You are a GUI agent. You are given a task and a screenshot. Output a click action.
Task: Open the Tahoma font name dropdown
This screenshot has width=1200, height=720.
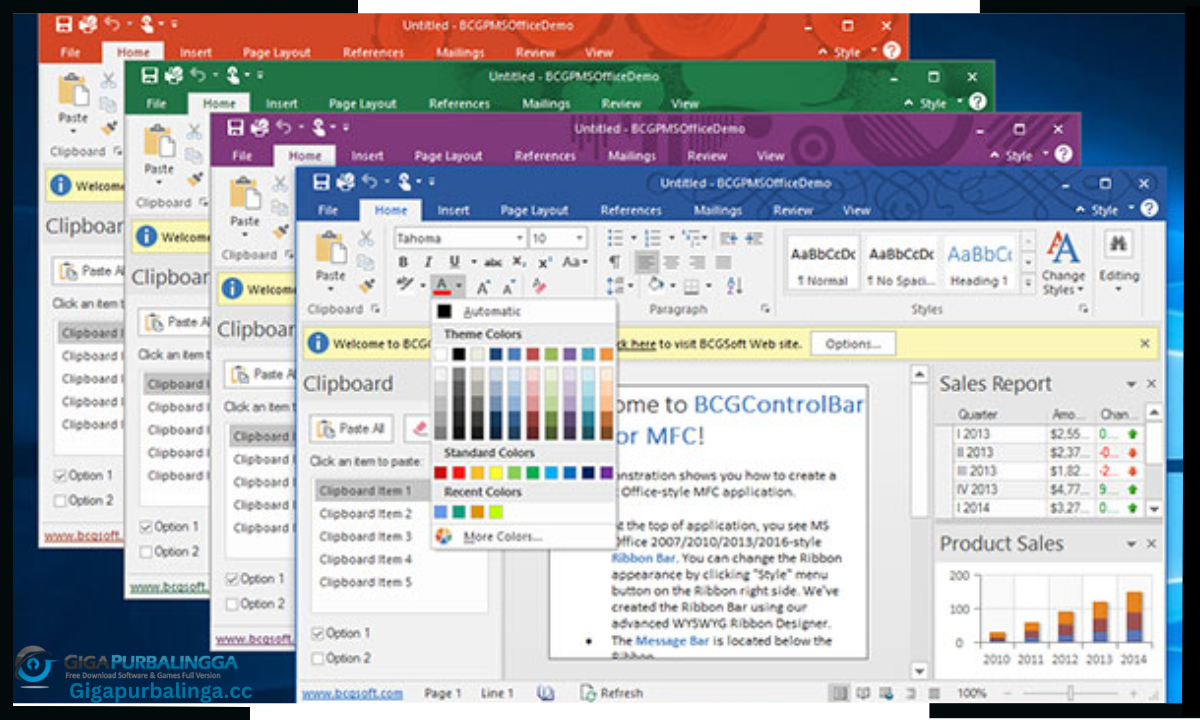(520, 238)
